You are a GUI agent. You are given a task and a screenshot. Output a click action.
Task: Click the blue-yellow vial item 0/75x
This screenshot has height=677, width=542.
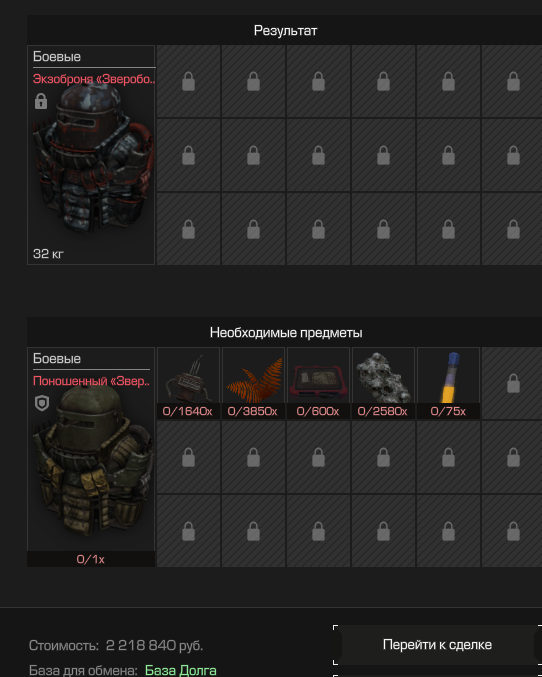tap(448, 383)
